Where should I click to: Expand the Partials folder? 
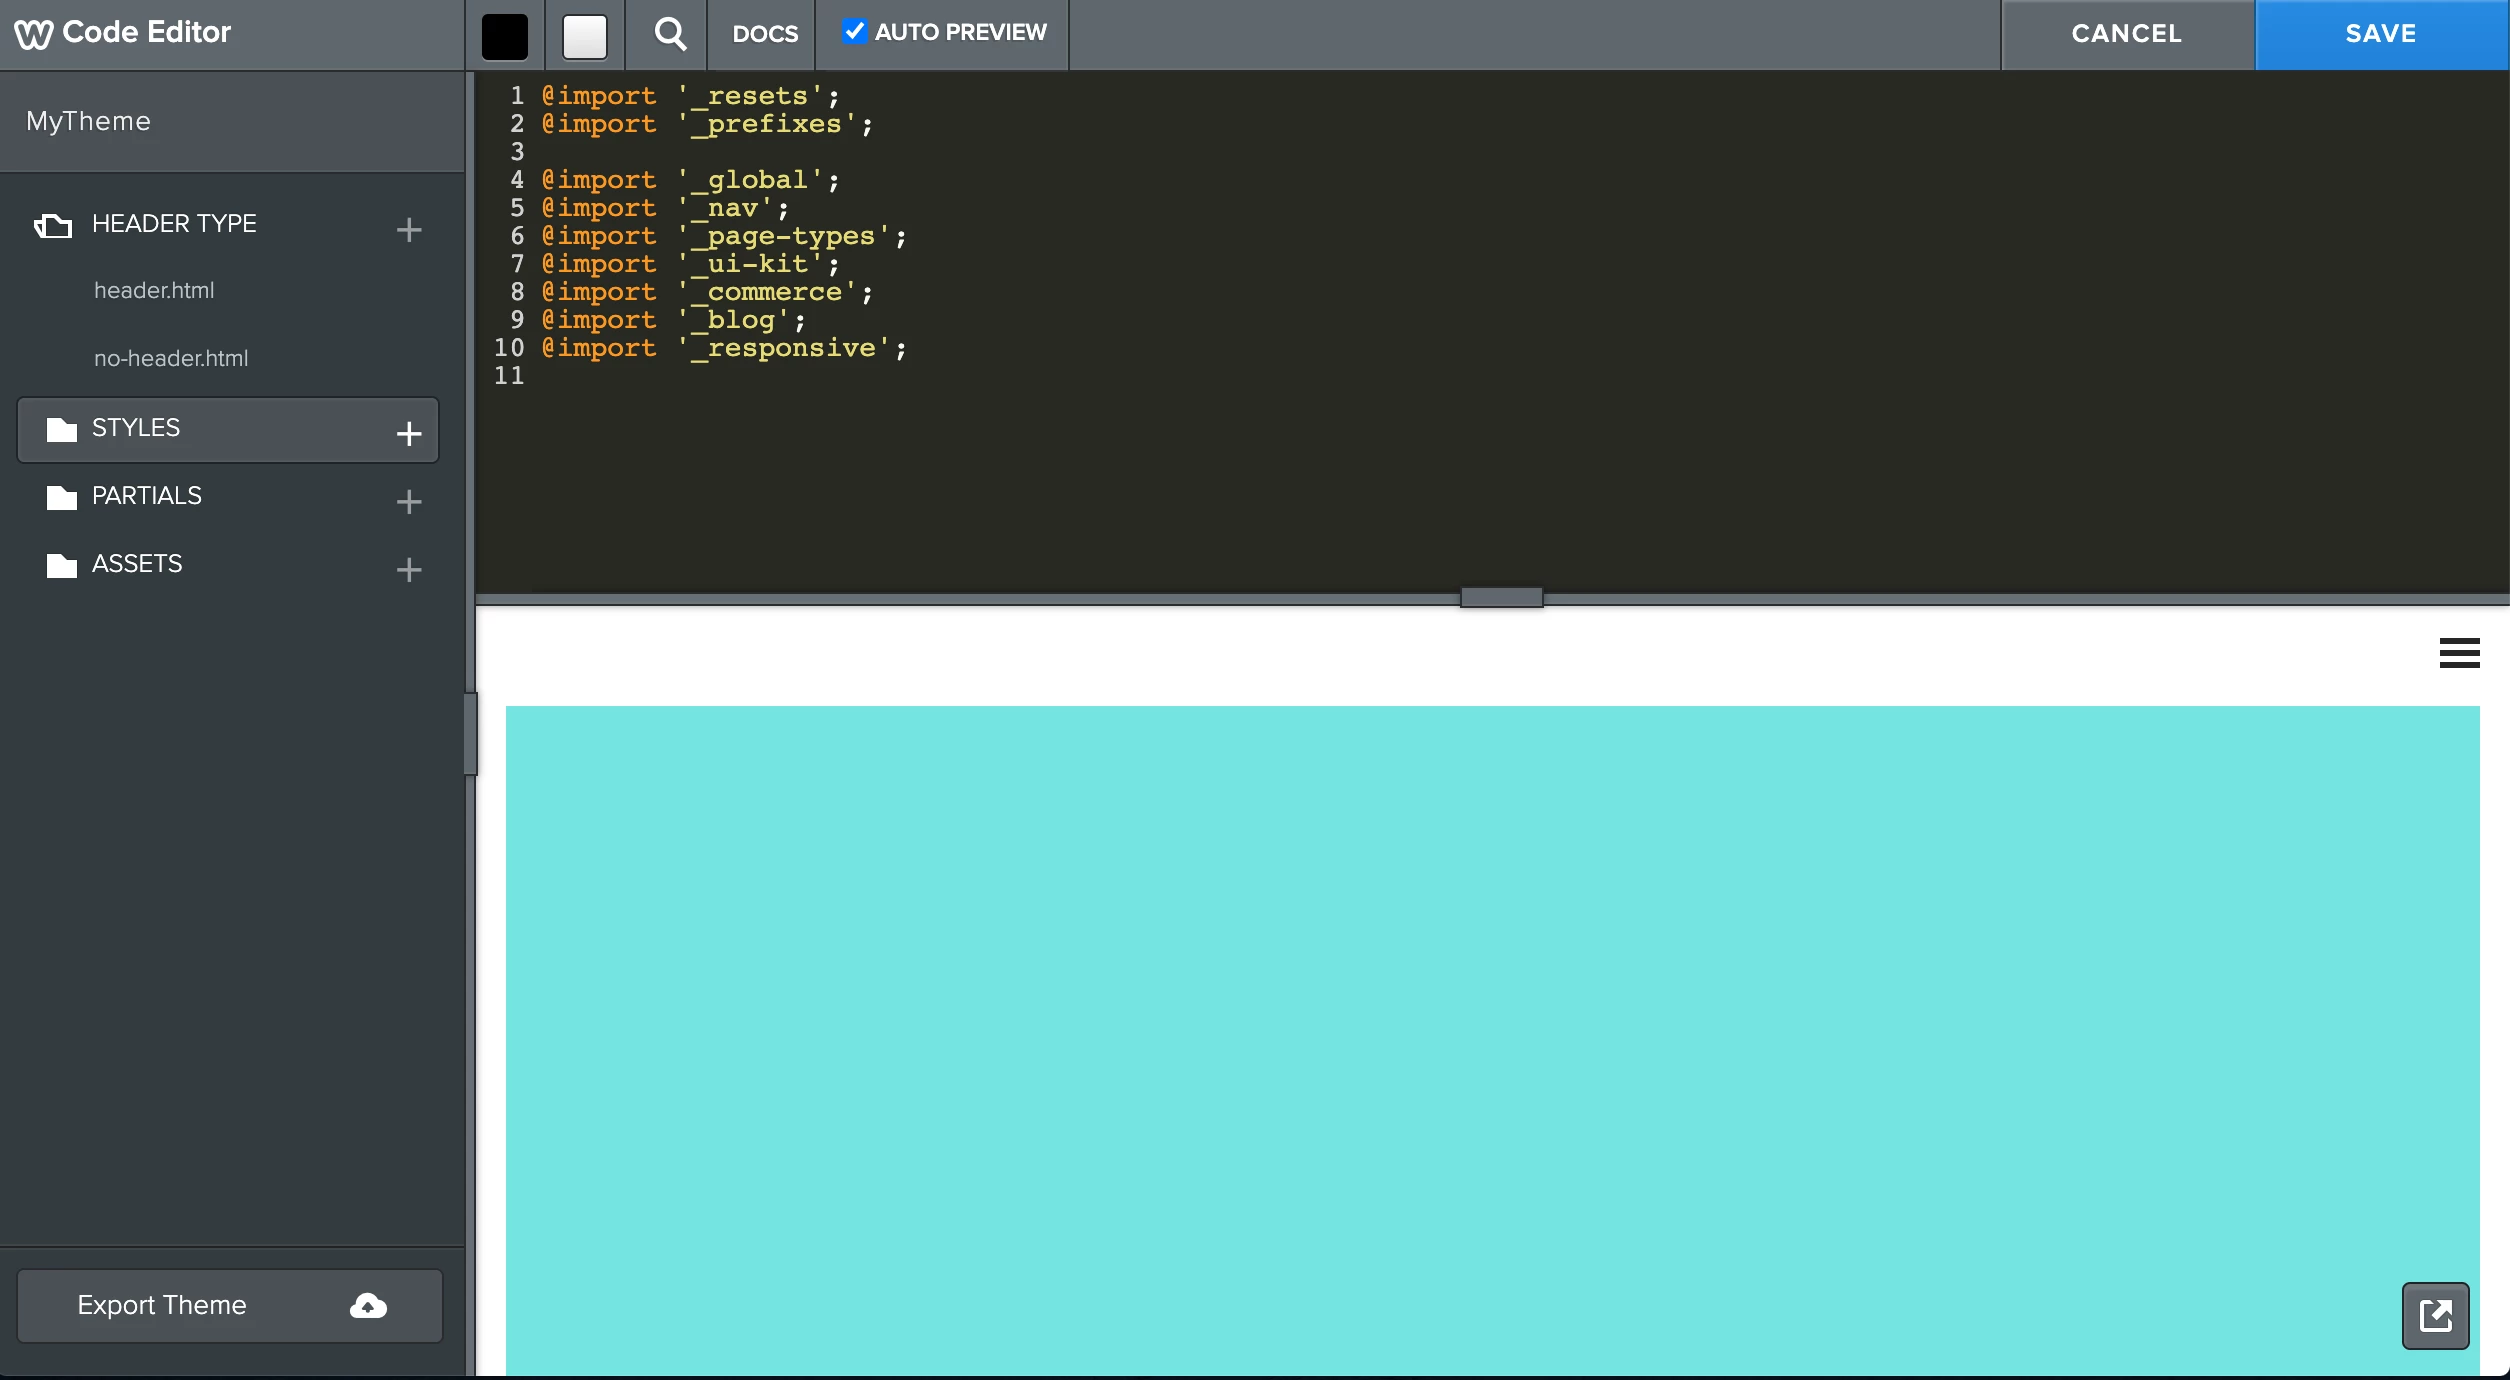tap(146, 496)
